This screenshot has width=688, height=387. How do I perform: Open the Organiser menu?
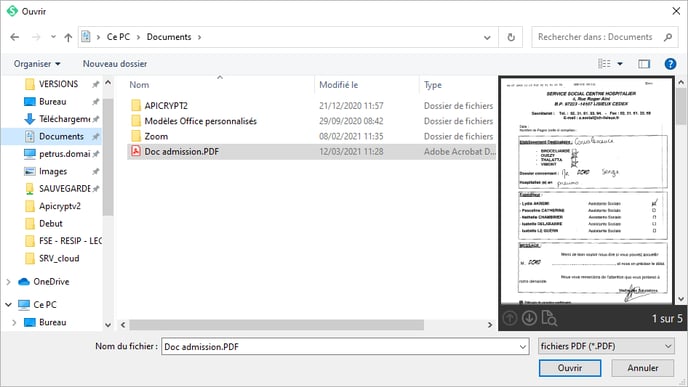tap(37, 64)
